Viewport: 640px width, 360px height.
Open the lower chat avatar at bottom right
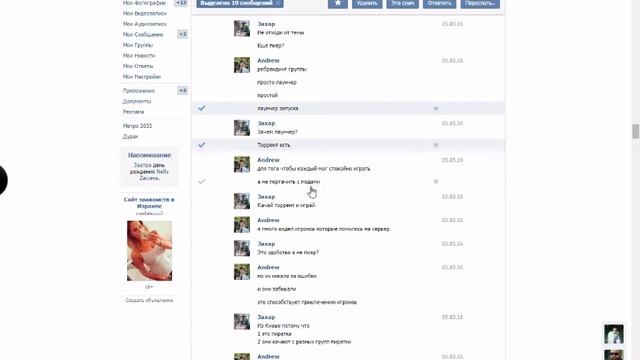pyautogui.click(x=614, y=354)
